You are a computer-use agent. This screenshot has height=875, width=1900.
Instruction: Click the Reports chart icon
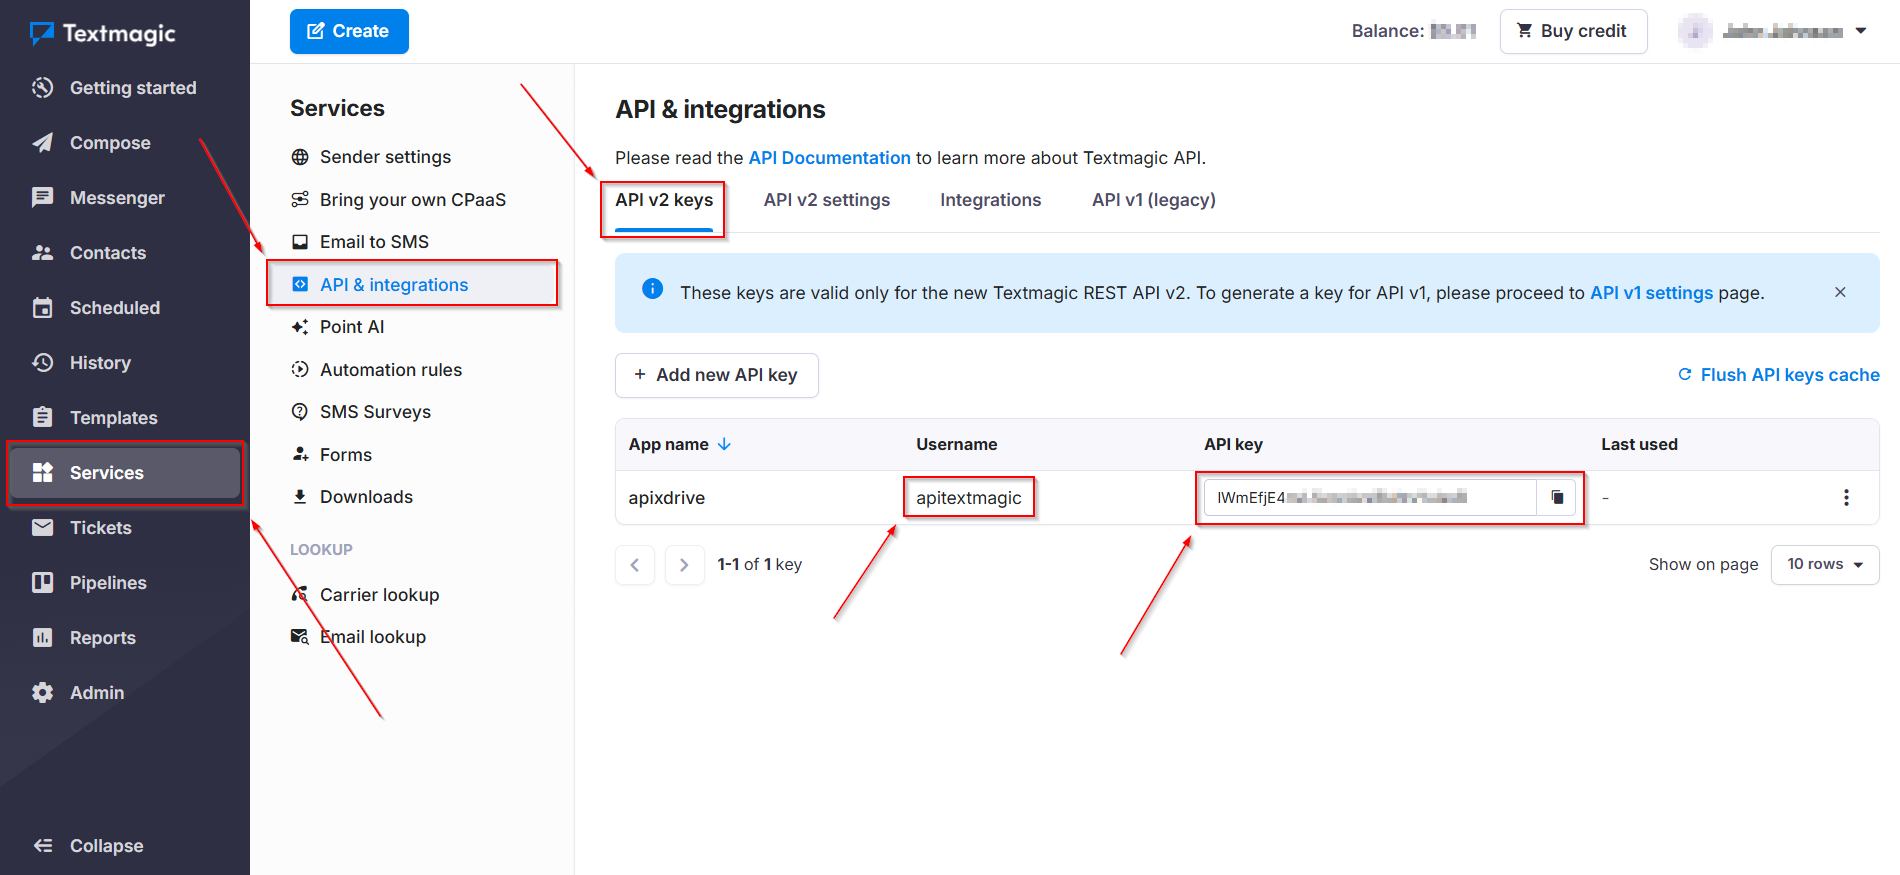point(42,637)
